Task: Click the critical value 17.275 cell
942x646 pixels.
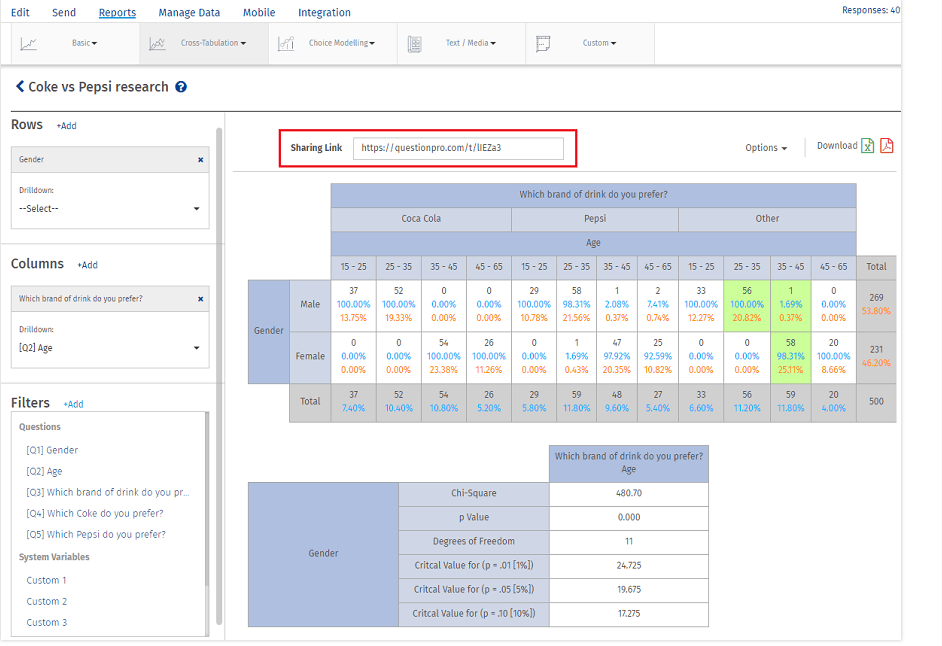Action: click(x=629, y=614)
